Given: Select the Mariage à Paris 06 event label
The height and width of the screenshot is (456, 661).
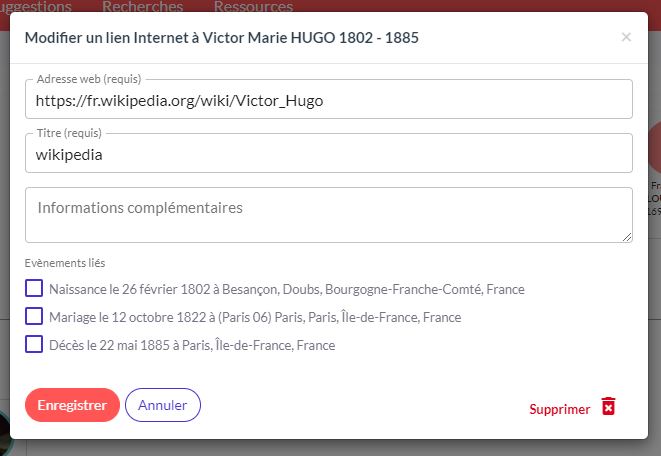Looking at the screenshot, I should [255, 317].
